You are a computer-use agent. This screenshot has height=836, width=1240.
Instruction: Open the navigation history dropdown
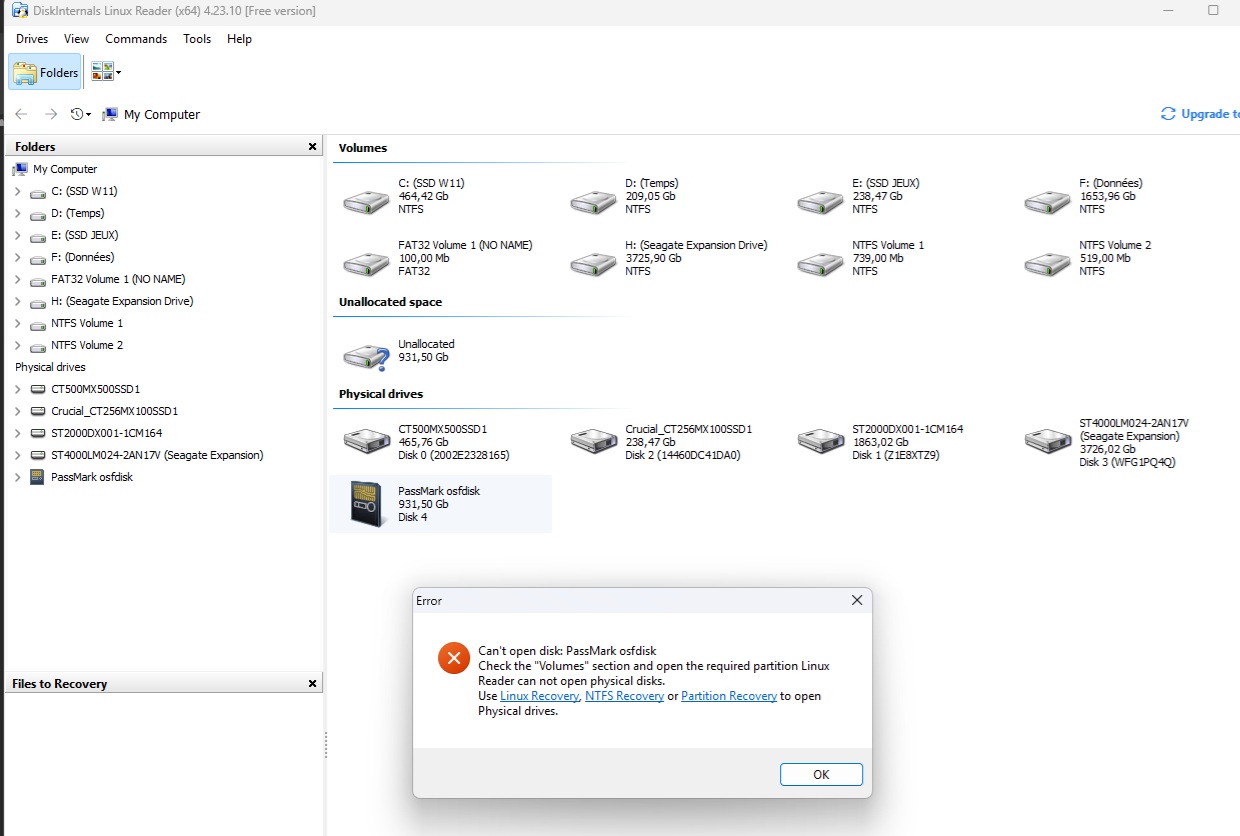coord(81,114)
